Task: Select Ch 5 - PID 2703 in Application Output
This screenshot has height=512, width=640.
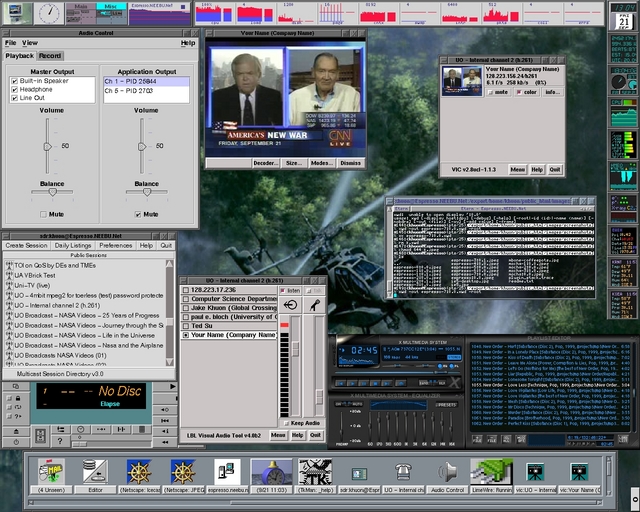Action: 146,91
